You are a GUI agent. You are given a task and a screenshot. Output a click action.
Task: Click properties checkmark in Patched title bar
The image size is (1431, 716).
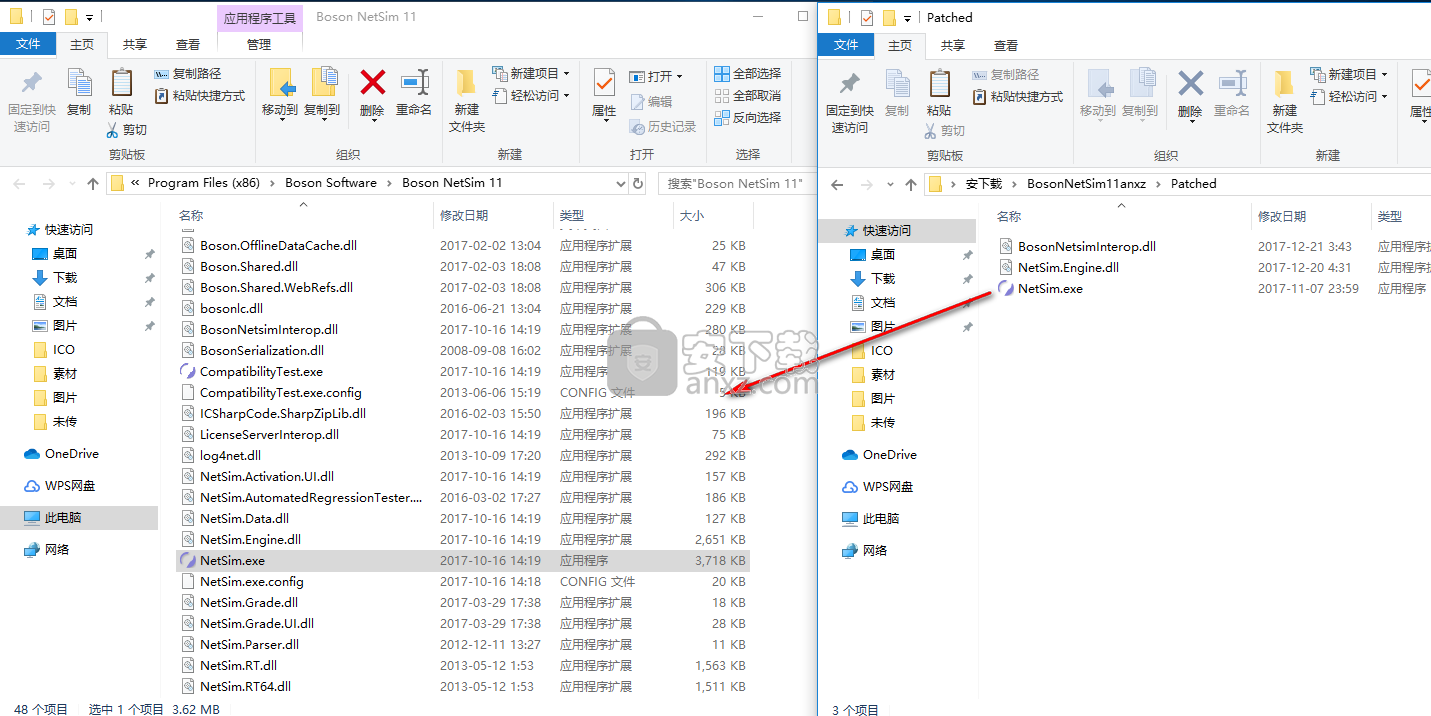point(866,17)
